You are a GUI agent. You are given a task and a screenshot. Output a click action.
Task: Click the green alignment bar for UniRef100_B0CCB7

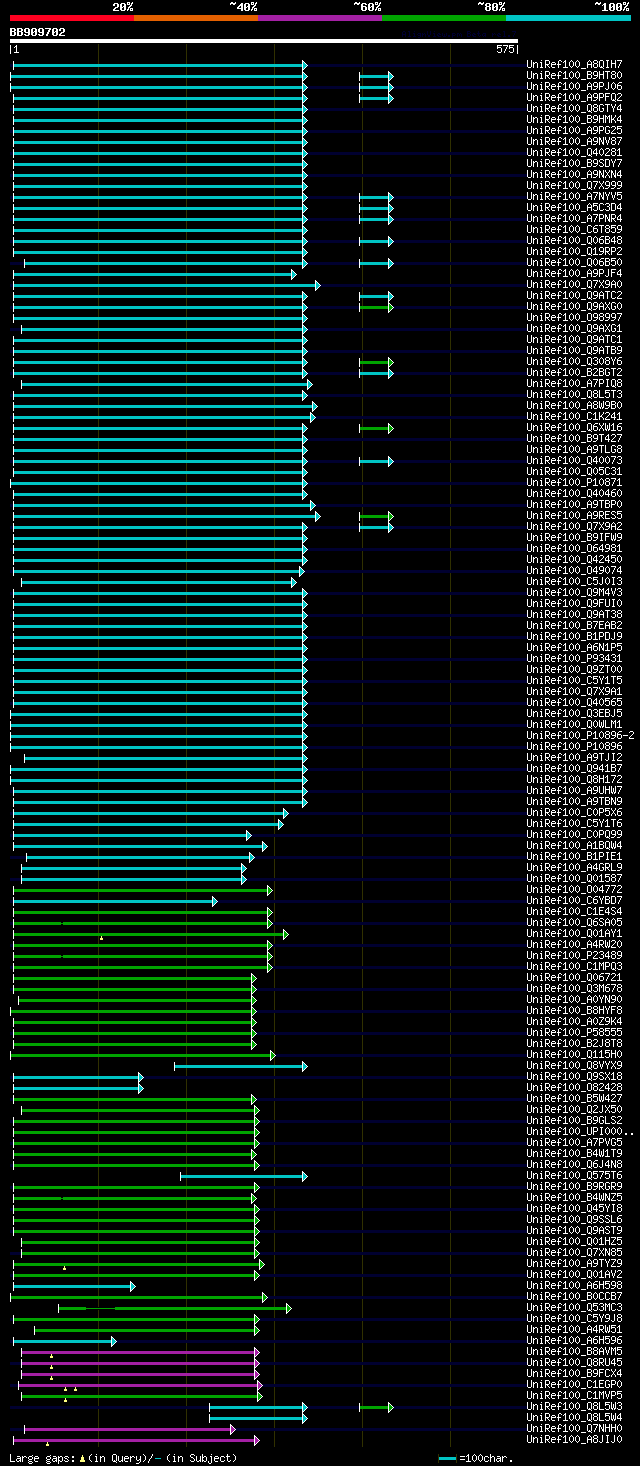point(139,1297)
